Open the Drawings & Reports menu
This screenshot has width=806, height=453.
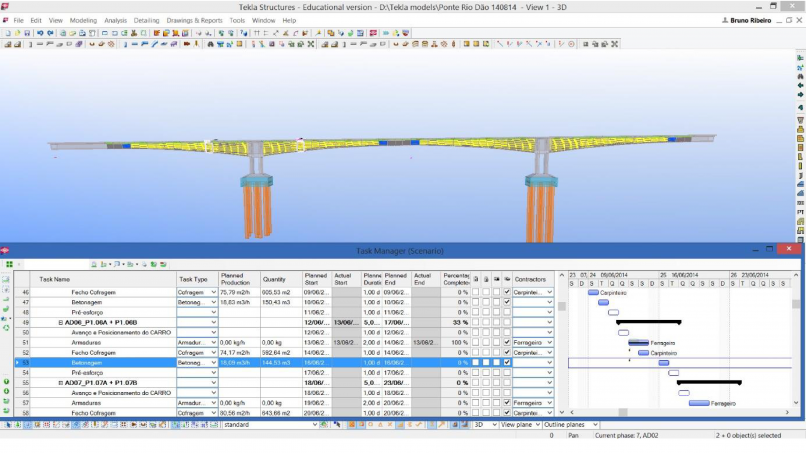coord(194,20)
